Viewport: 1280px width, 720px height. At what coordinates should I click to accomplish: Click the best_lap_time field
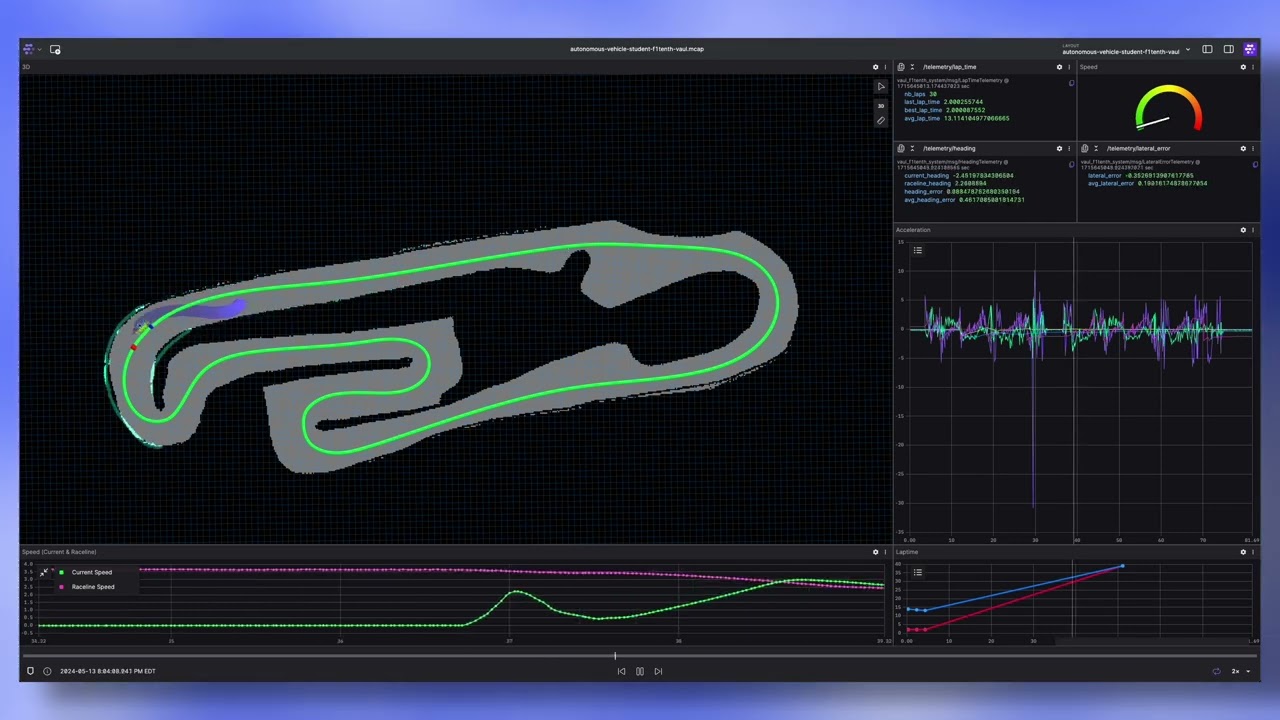click(x=944, y=110)
